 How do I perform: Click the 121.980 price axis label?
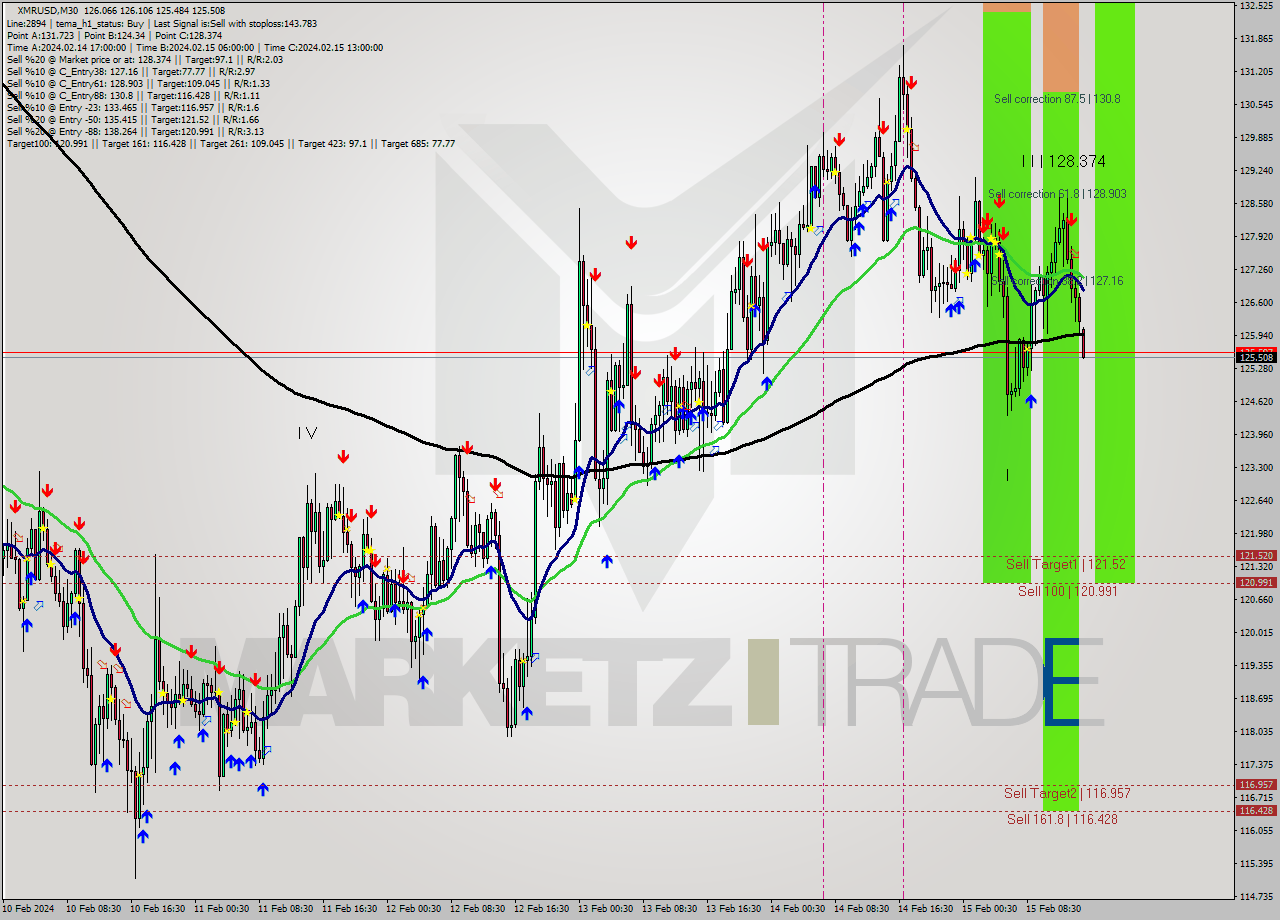pyautogui.click(x=1256, y=534)
